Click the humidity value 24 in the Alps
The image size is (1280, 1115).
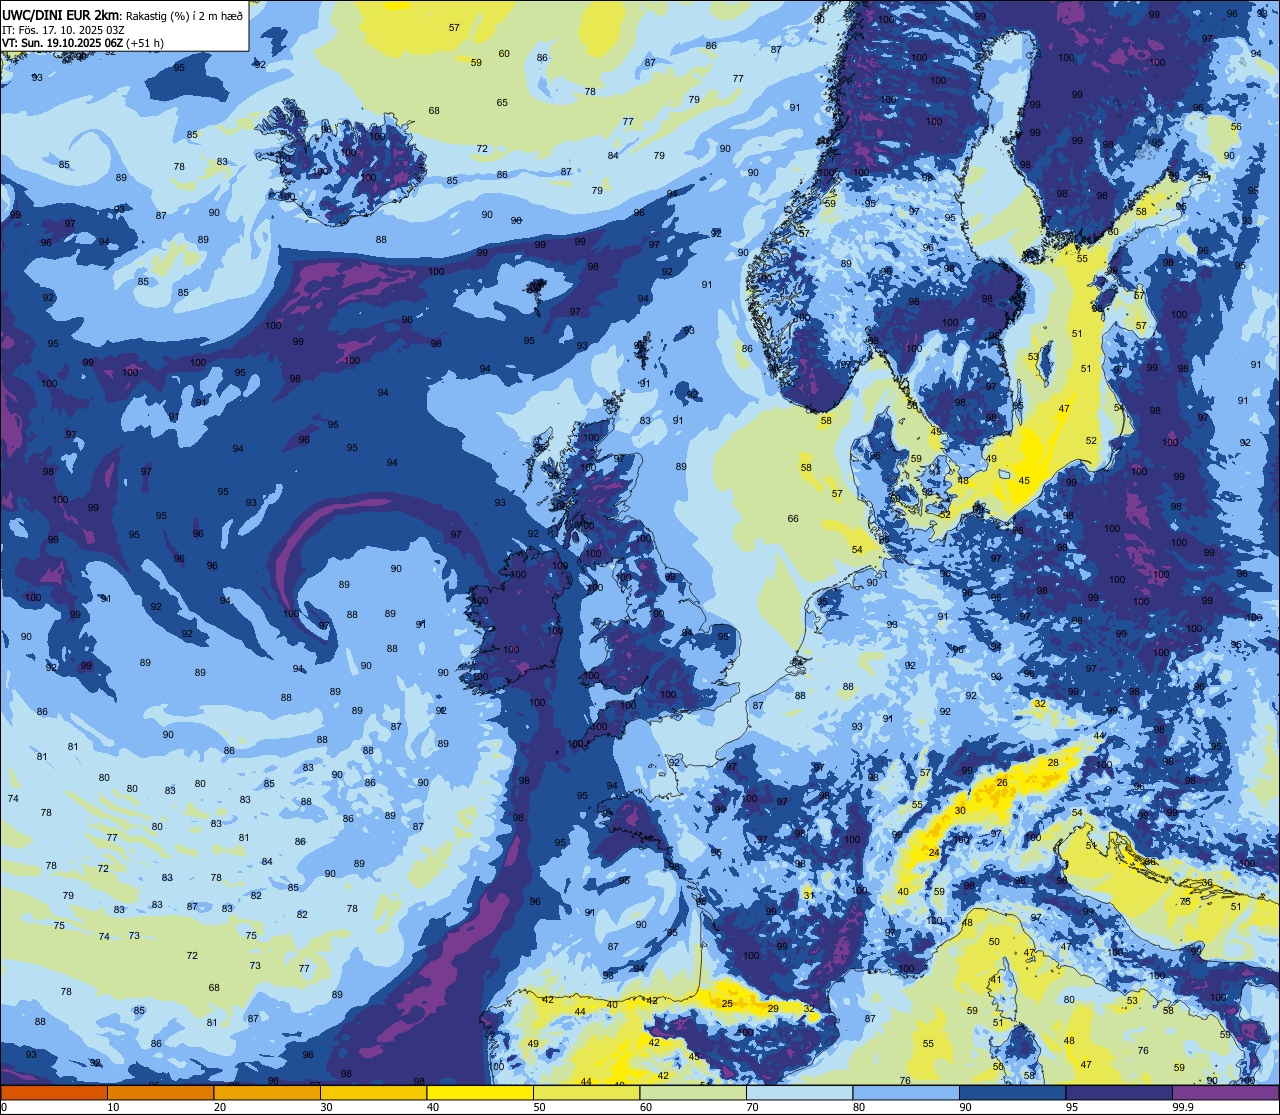click(933, 853)
